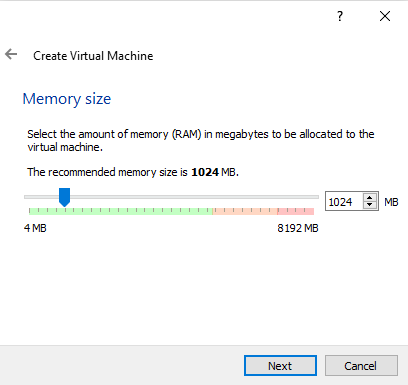Proceed by clicking the Next button
The width and height of the screenshot is (408, 385).
280,366
